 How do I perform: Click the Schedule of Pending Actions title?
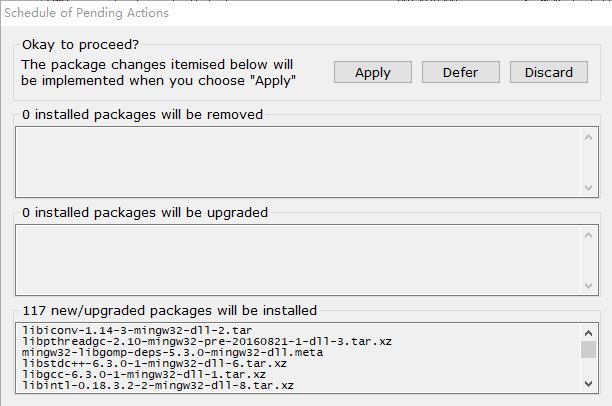tap(86, 13)
